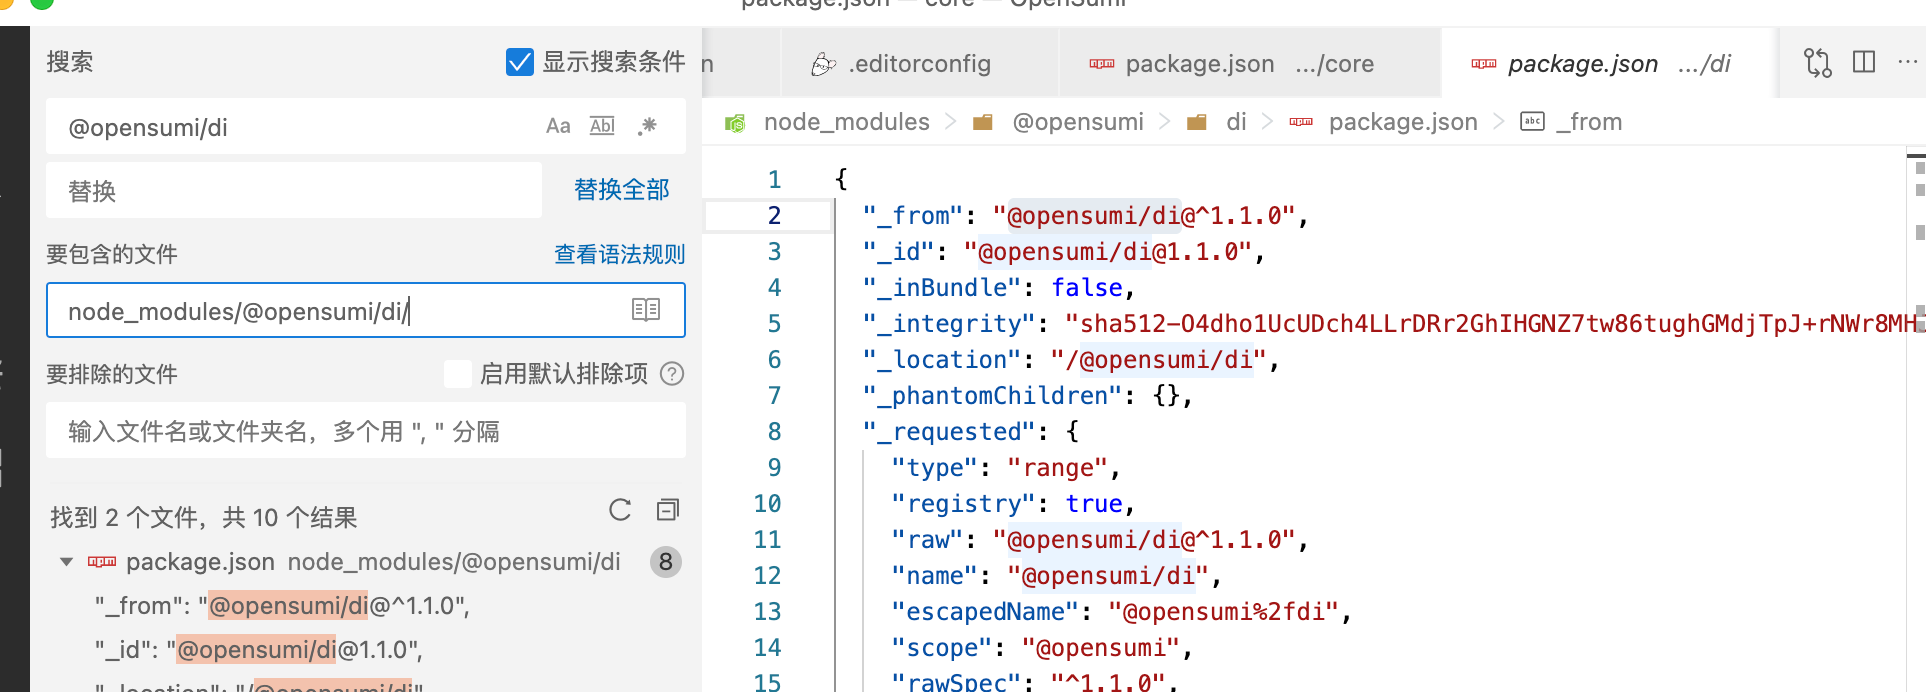Select the di folder breadcrumb
1926x692 pixels.
(1236, 122)
